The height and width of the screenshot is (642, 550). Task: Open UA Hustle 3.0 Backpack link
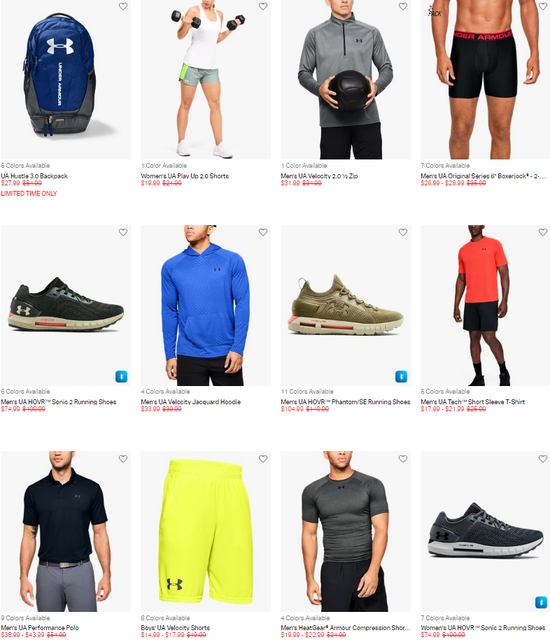tap(34, 176)
